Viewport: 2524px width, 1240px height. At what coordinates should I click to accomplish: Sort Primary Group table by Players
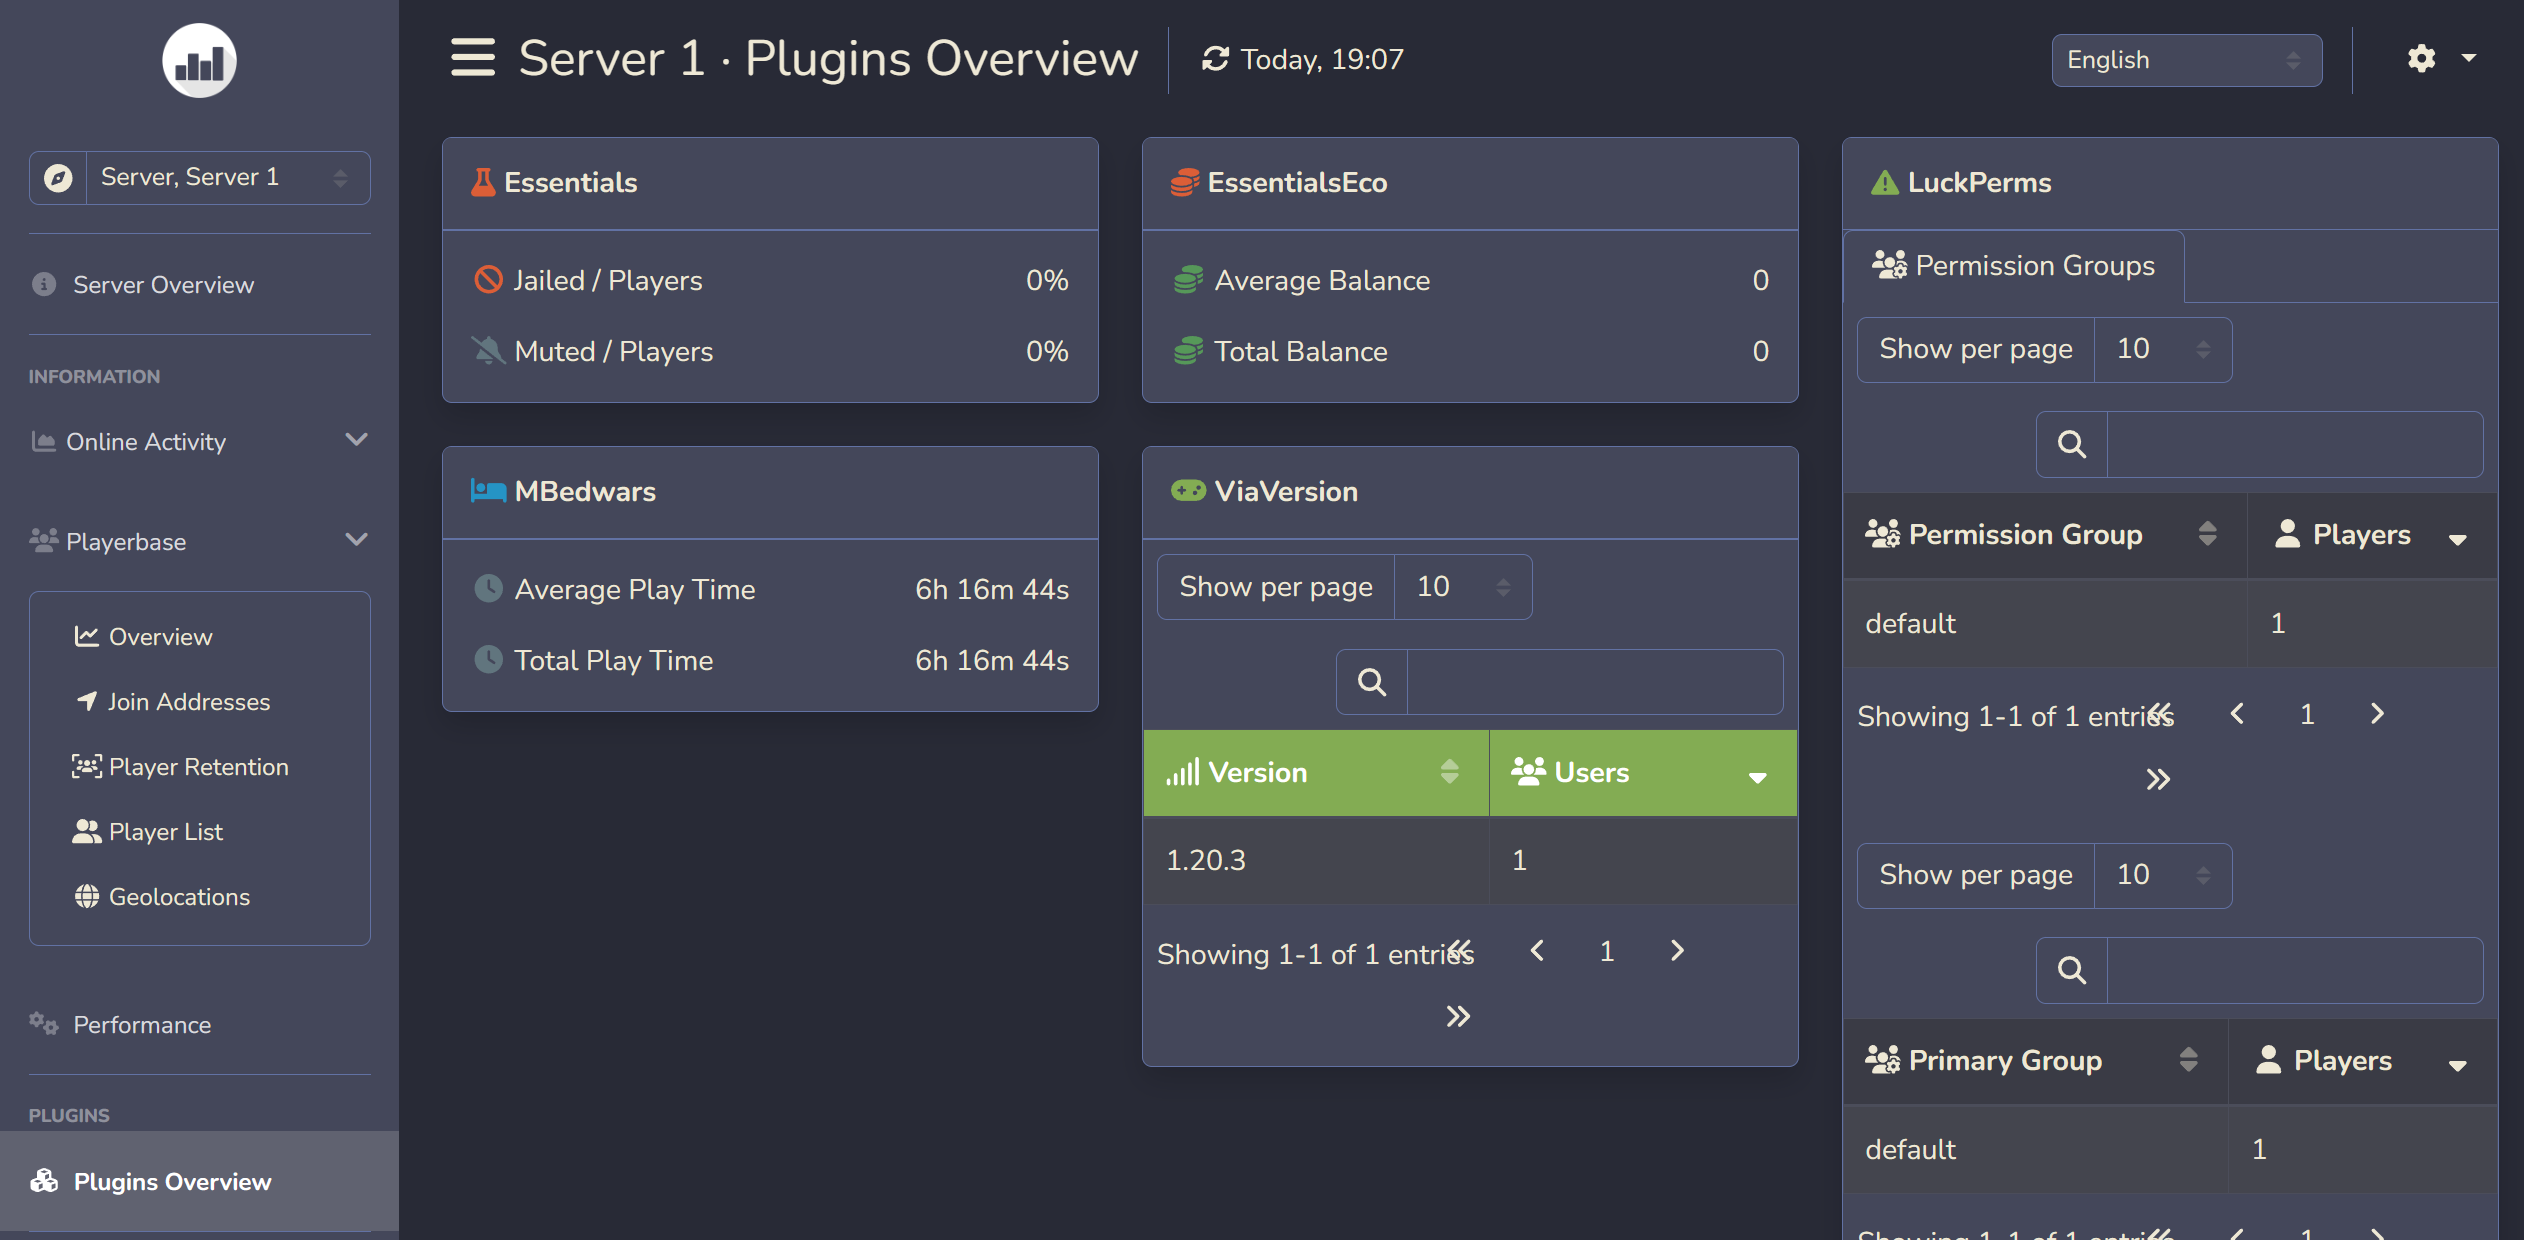click(2362, 1061)
